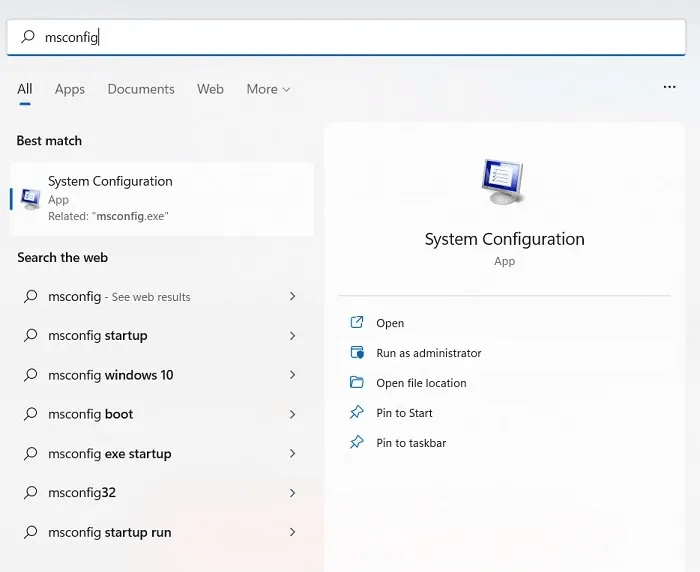Image resolution: width=700 pixels, height=572 pixels.
Task: Choose Run as administrator
Action: pos(428,353)
